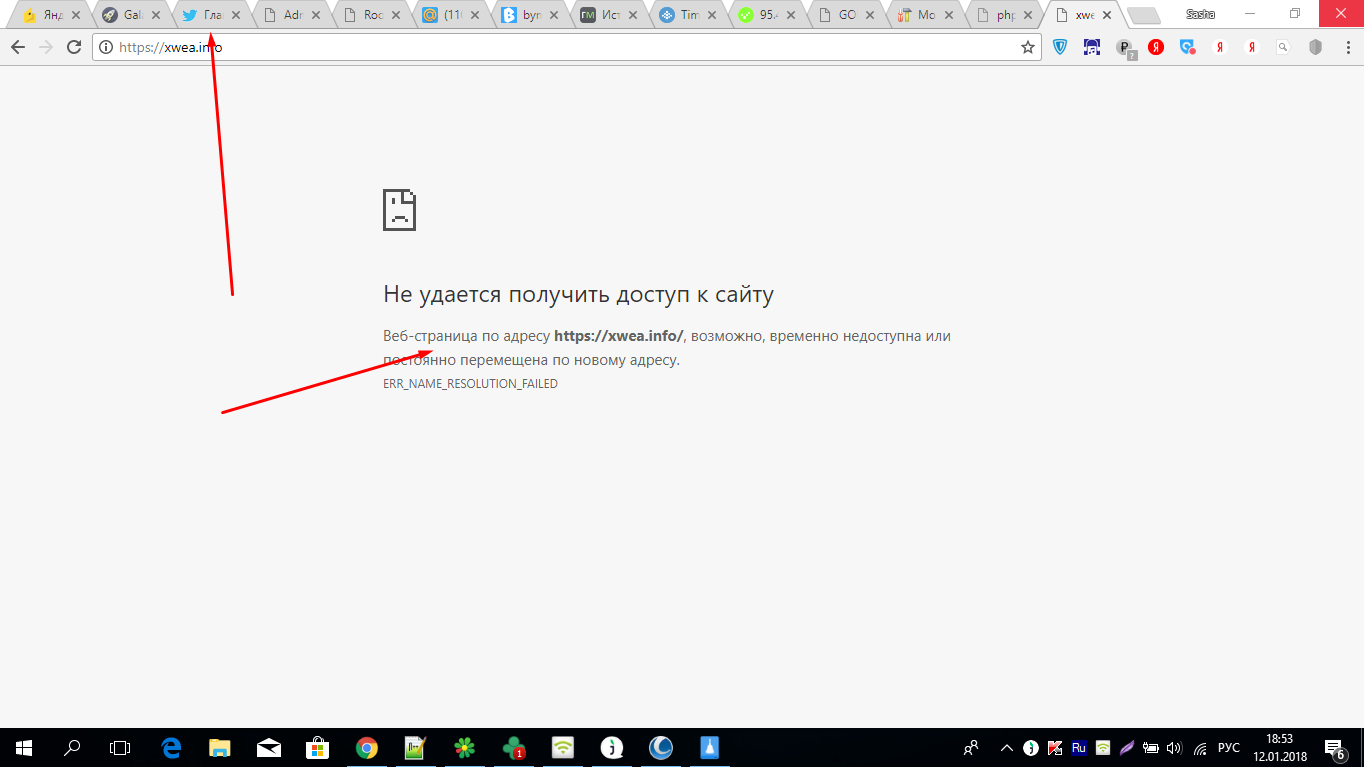The height and width of the screenshot is (767, 1364).
Task: Switch to the GO tab
Action: (845, 16)
